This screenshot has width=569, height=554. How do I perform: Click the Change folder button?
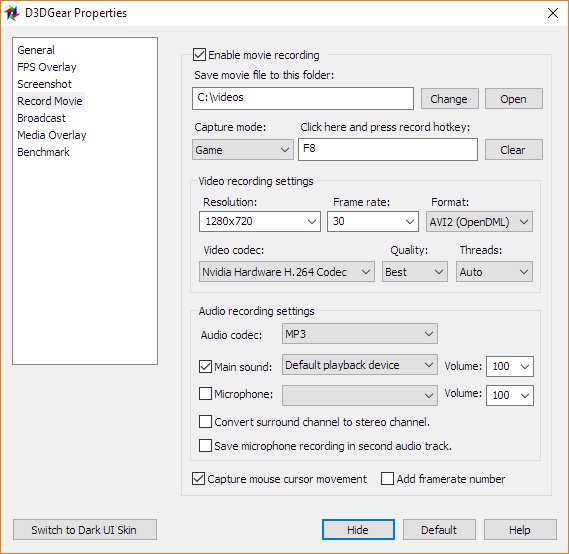(450, 98)
